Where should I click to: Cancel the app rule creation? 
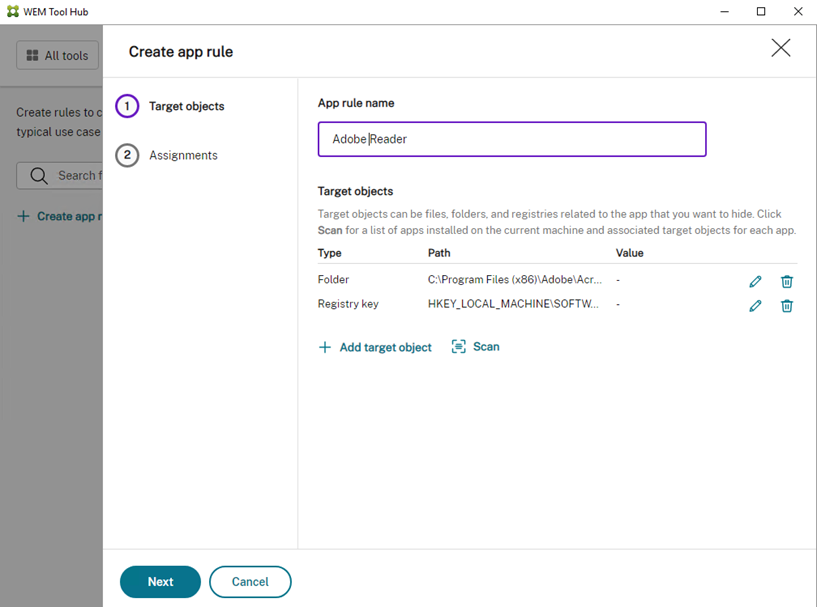click(x=250, y=582)
